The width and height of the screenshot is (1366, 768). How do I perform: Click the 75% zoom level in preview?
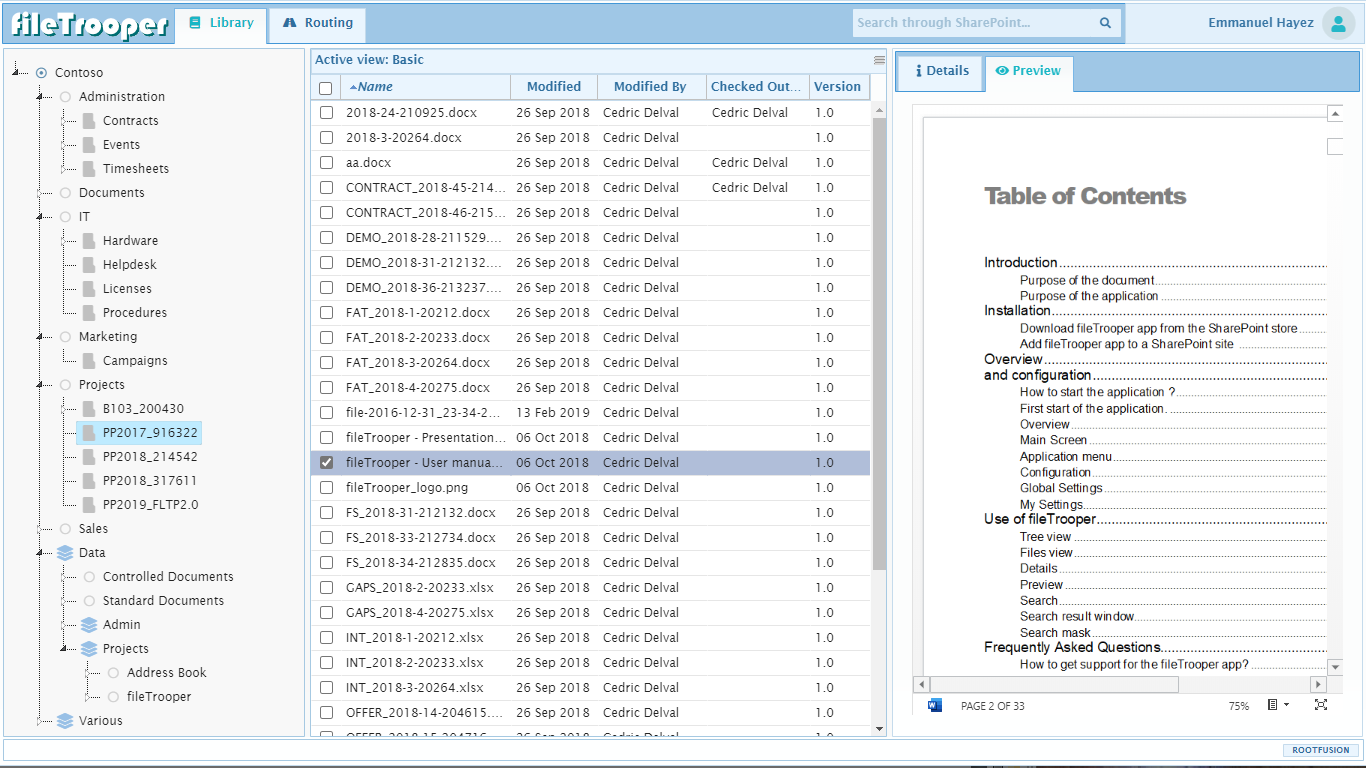[1239, 706]
